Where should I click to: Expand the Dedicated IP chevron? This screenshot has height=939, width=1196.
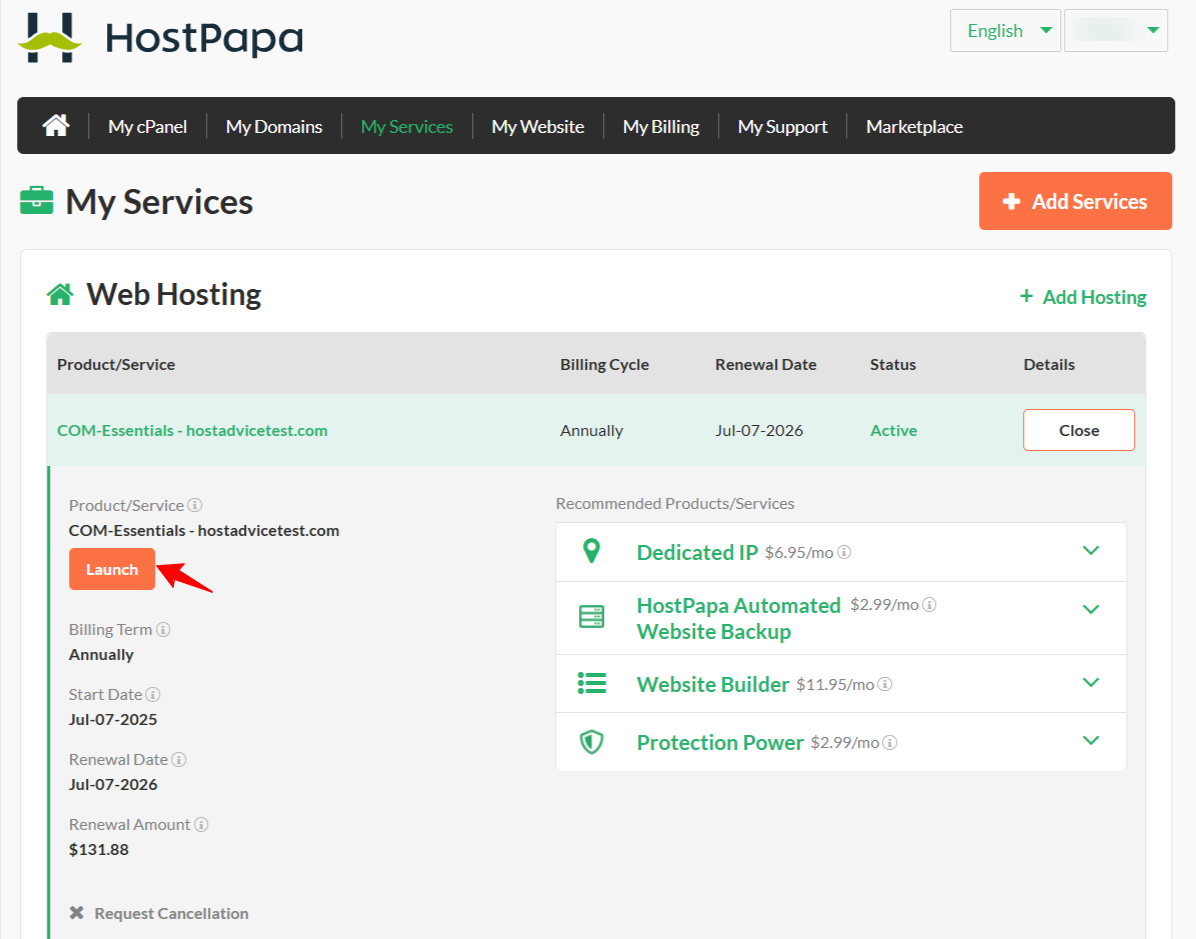[1091, 551]
